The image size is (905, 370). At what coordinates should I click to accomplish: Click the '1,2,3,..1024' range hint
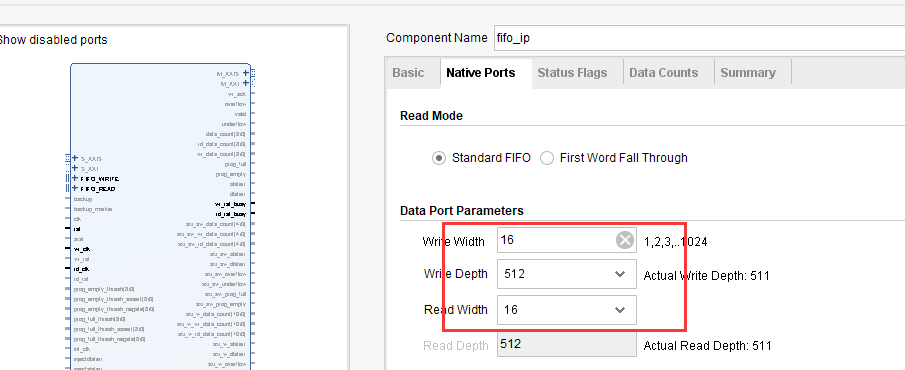676,242
